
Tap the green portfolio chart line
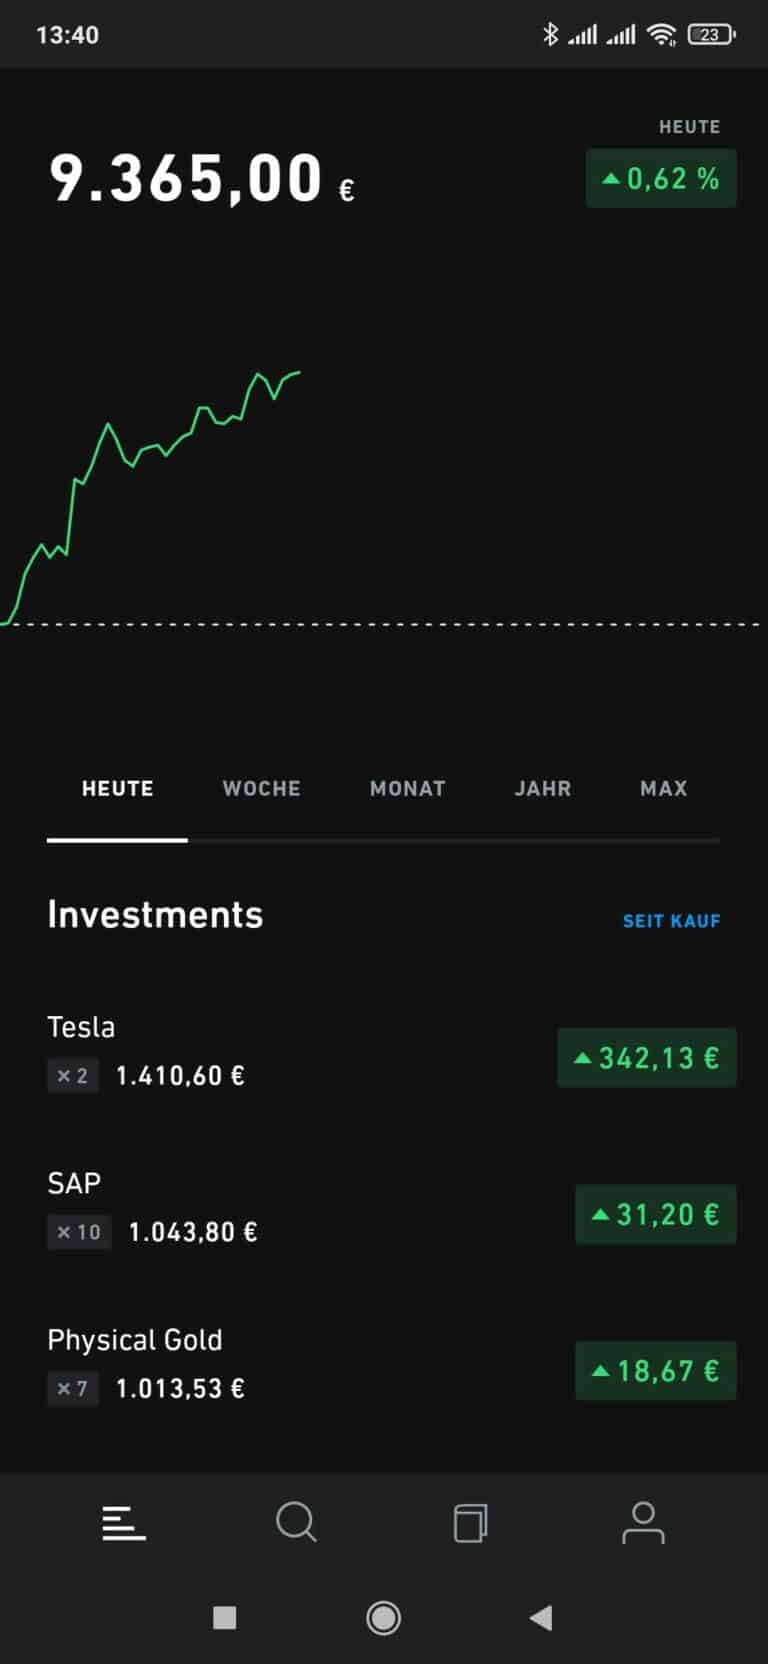pyautogui.click(x=110, y=428)
